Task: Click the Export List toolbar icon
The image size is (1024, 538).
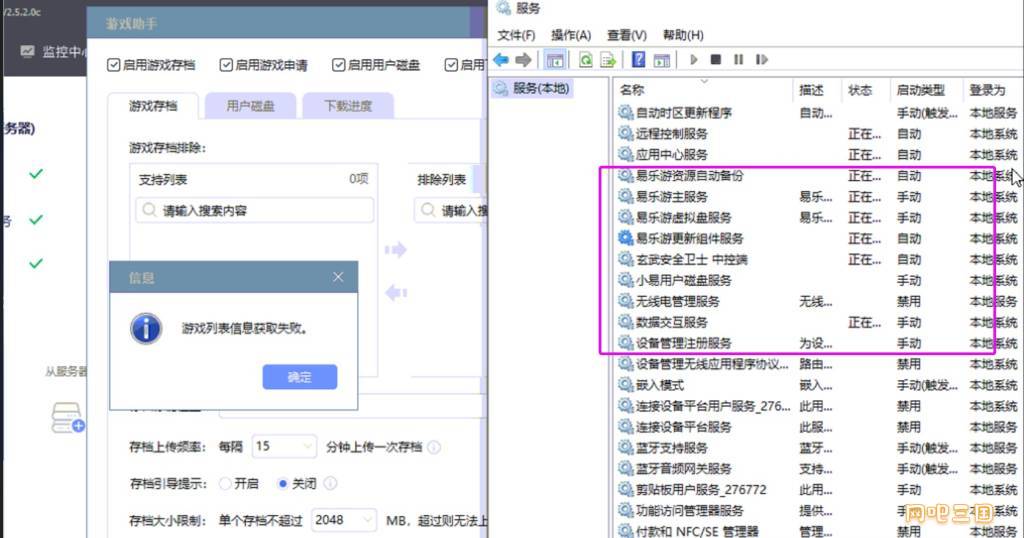Action: [607, 60]
